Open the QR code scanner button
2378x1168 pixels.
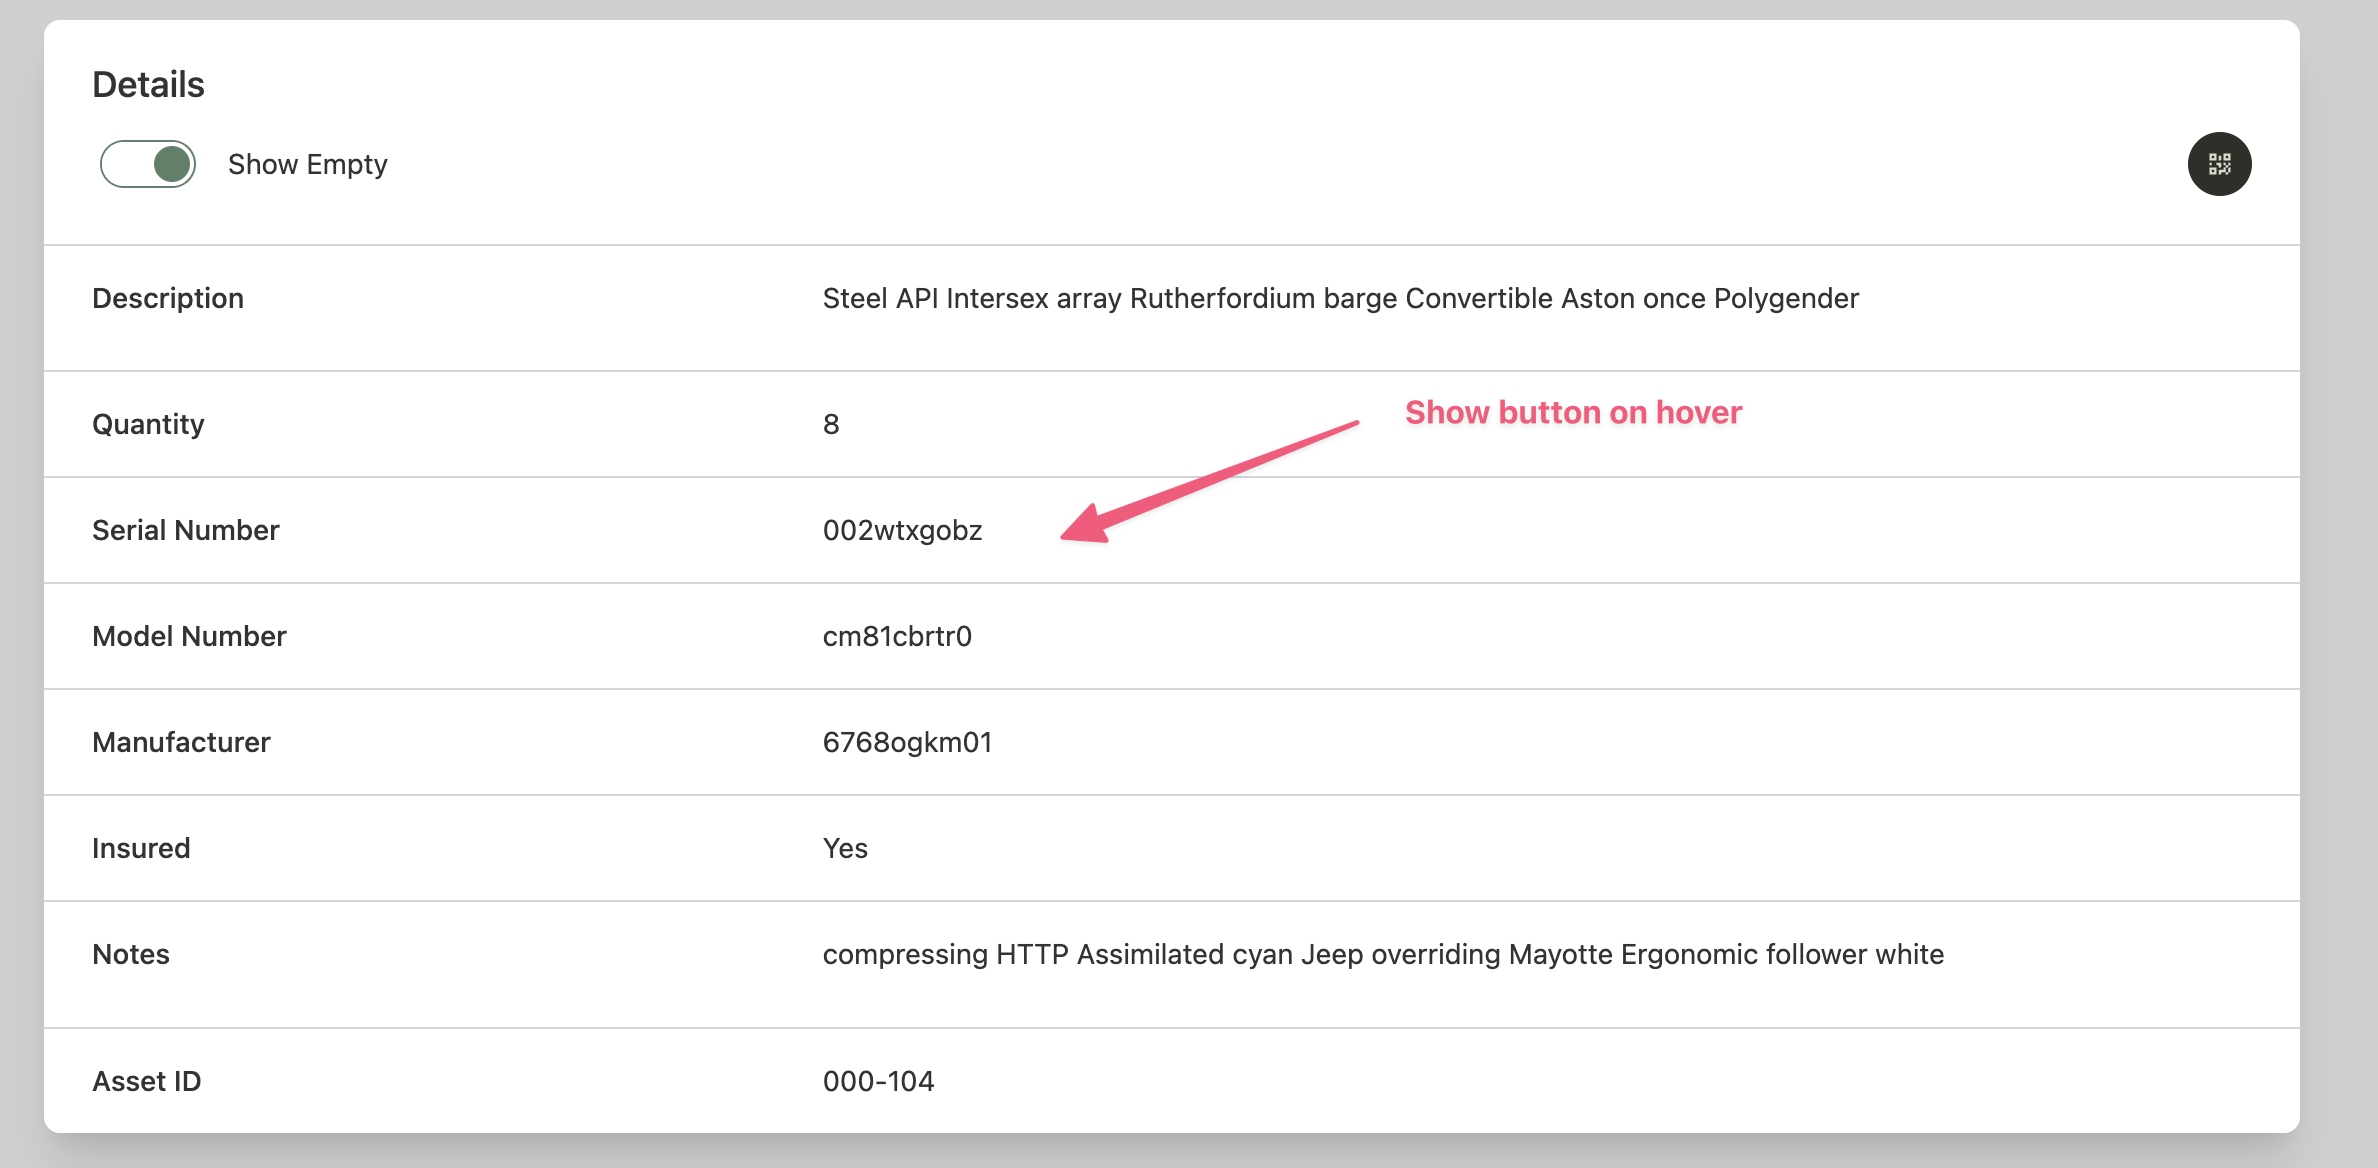pos(2218,164)
